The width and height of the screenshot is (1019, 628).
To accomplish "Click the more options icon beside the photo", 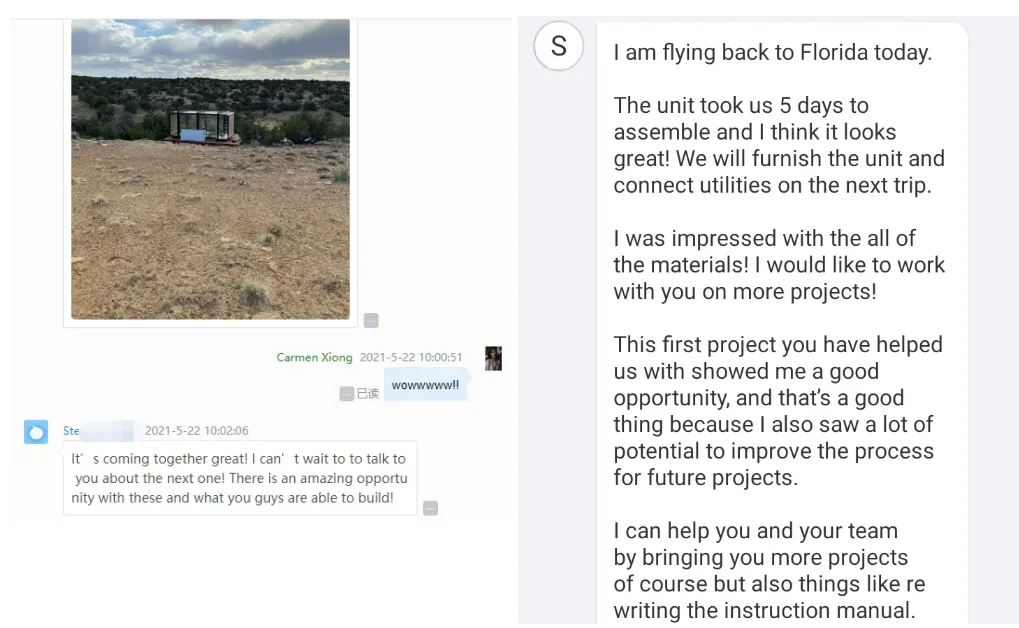I will (371, 321).
